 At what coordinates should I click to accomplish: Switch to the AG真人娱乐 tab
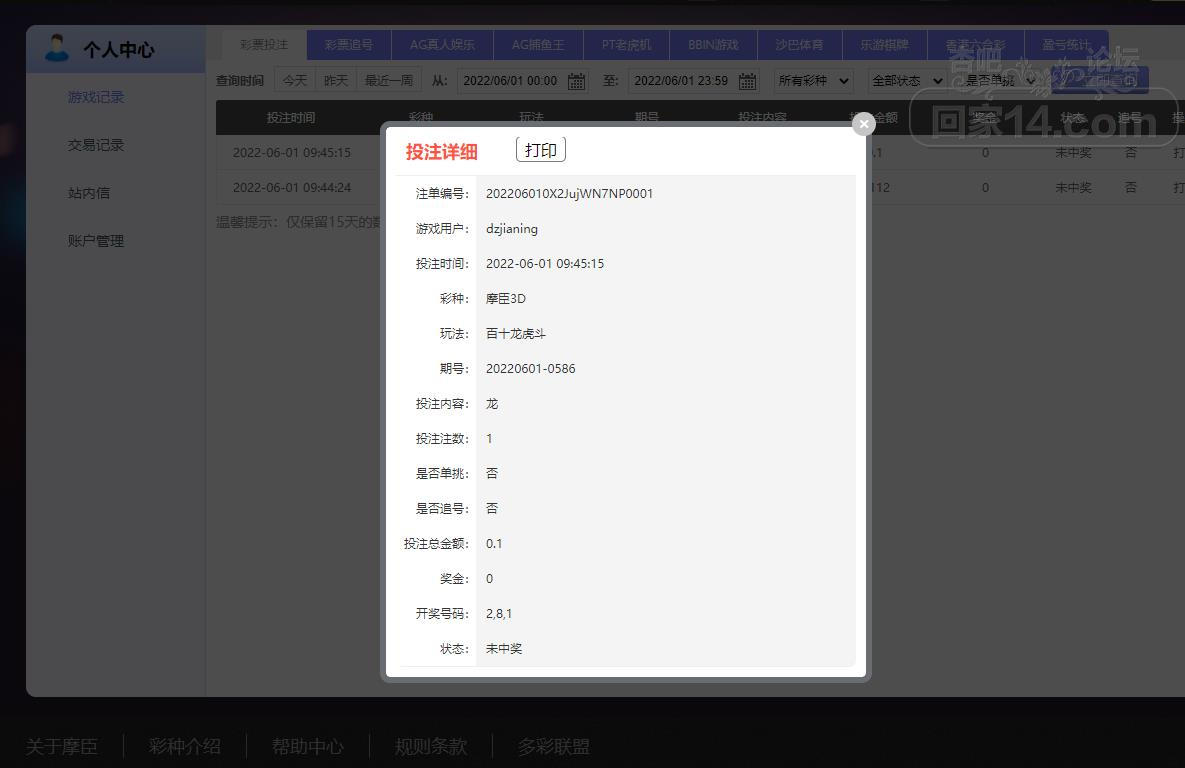click(x=442, y=45)
